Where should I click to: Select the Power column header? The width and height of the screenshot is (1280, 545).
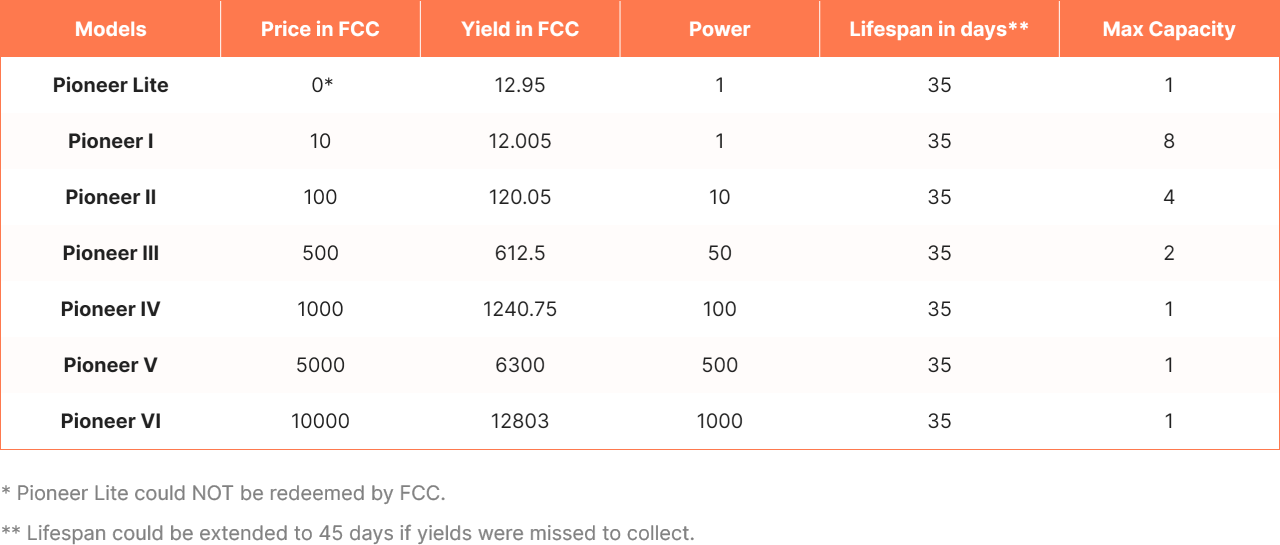coord(719,29)
